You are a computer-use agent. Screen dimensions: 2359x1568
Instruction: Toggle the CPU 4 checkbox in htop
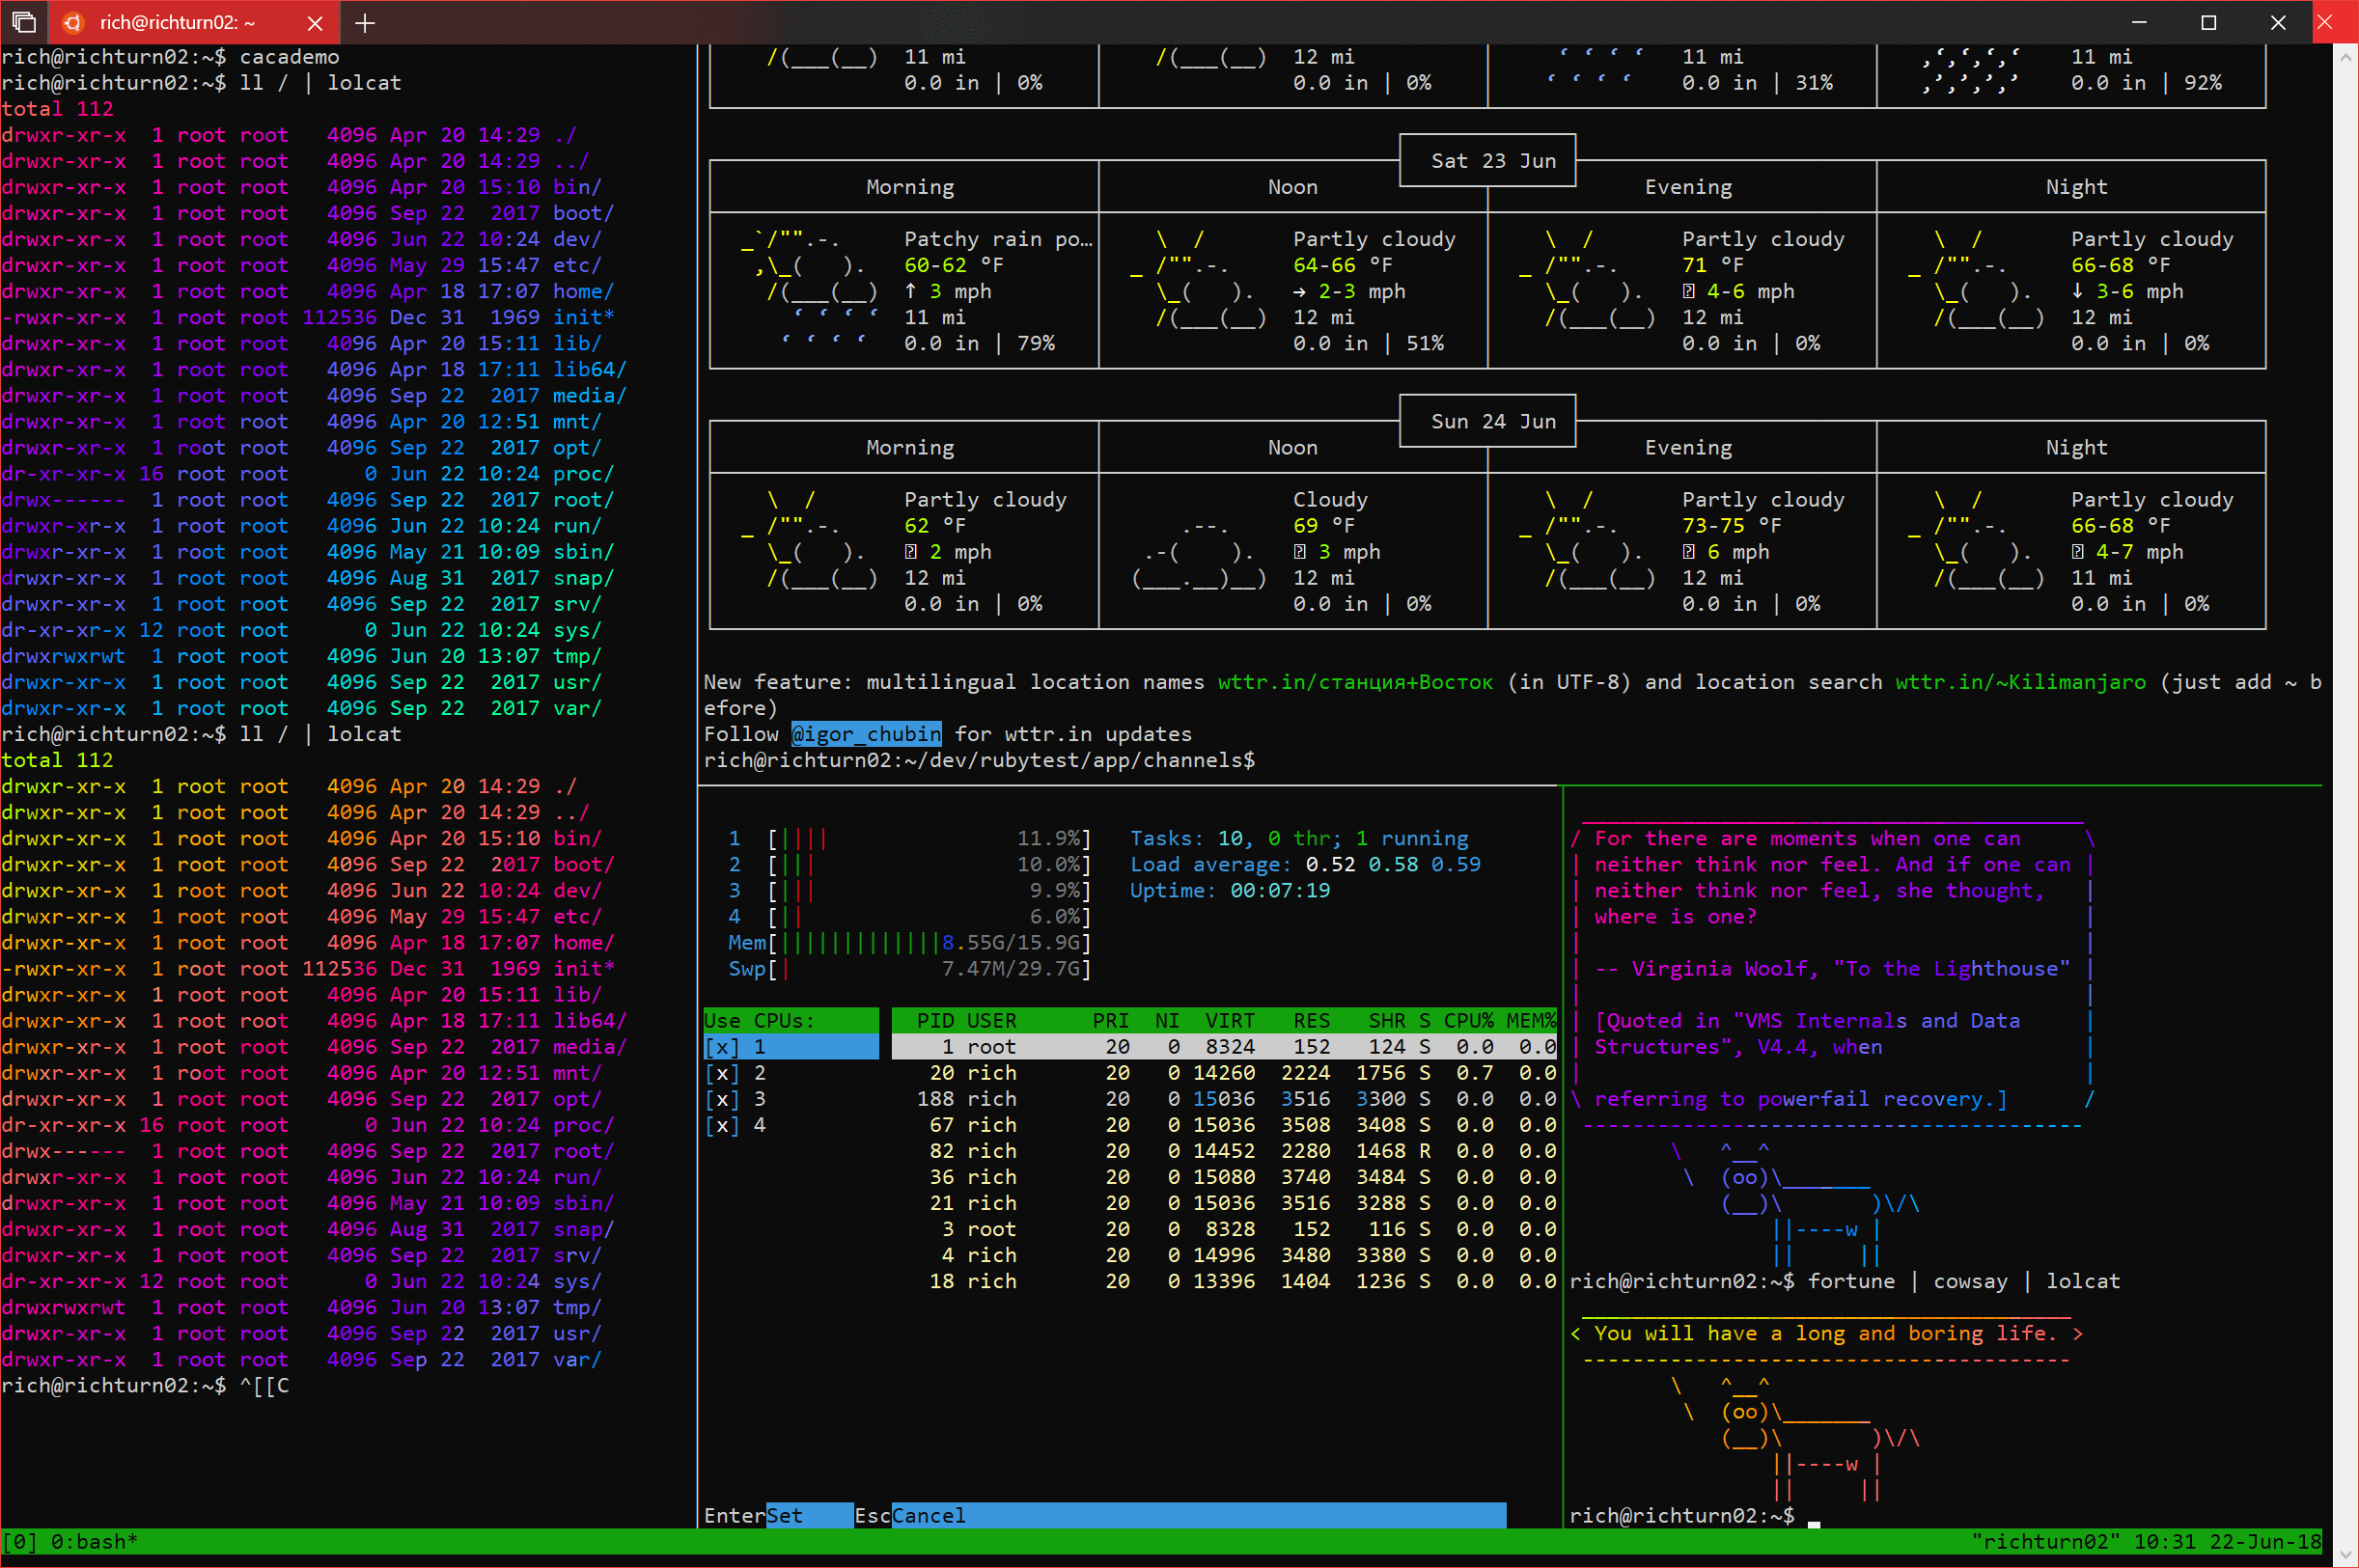pos(723,1124)
